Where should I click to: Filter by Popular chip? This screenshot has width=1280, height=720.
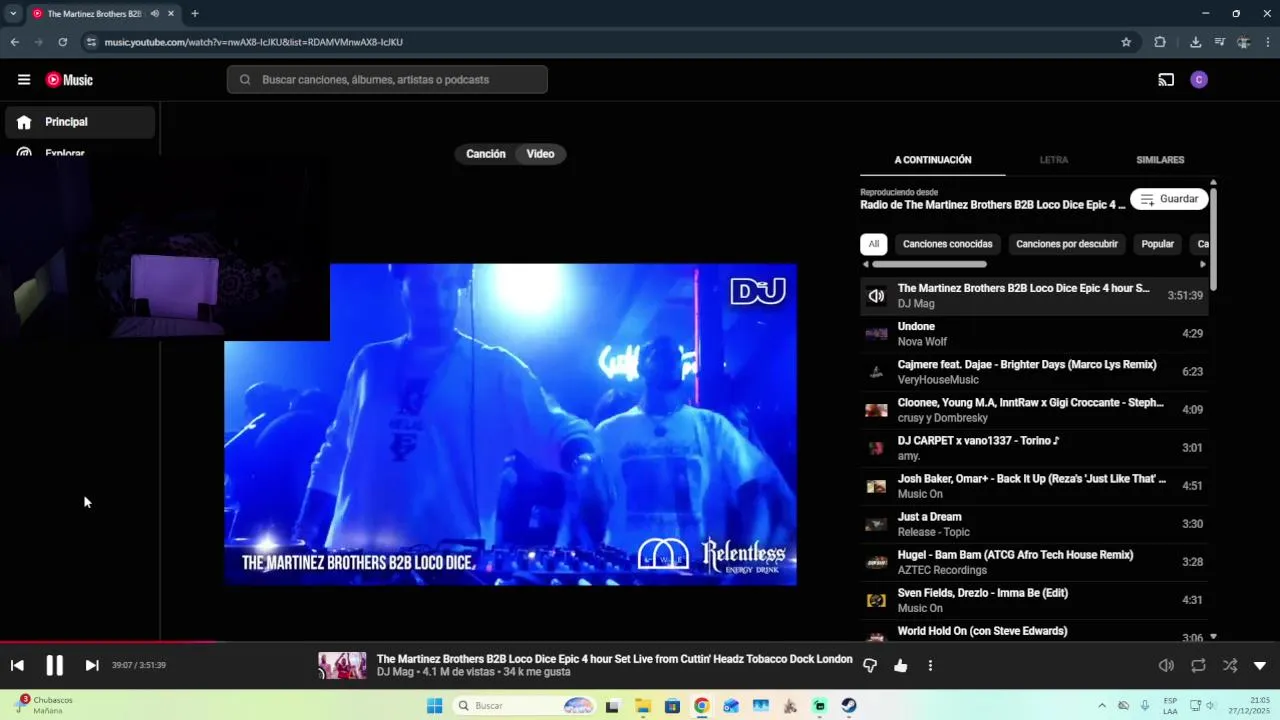pos(1158,244)
